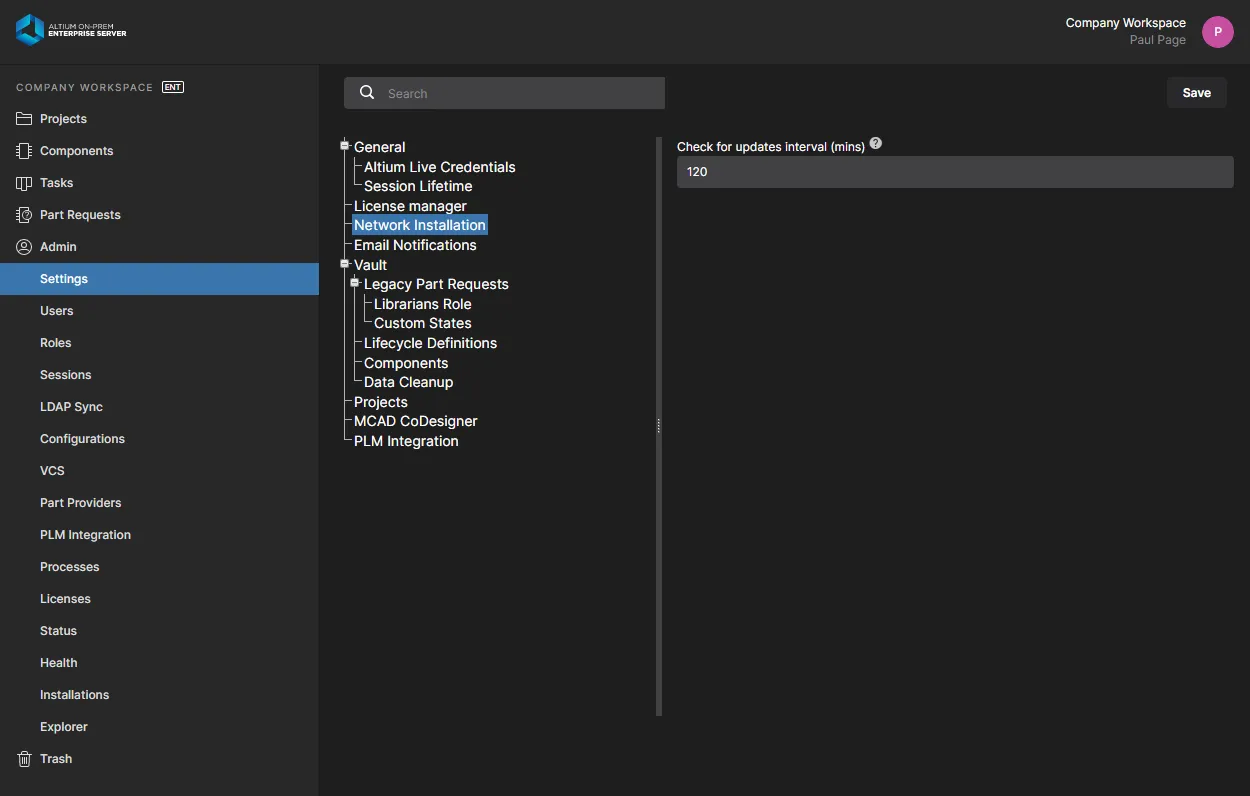Select Projects in the settings tree
This screenshot has height=796, width=1250.
(x=381, y=402)
